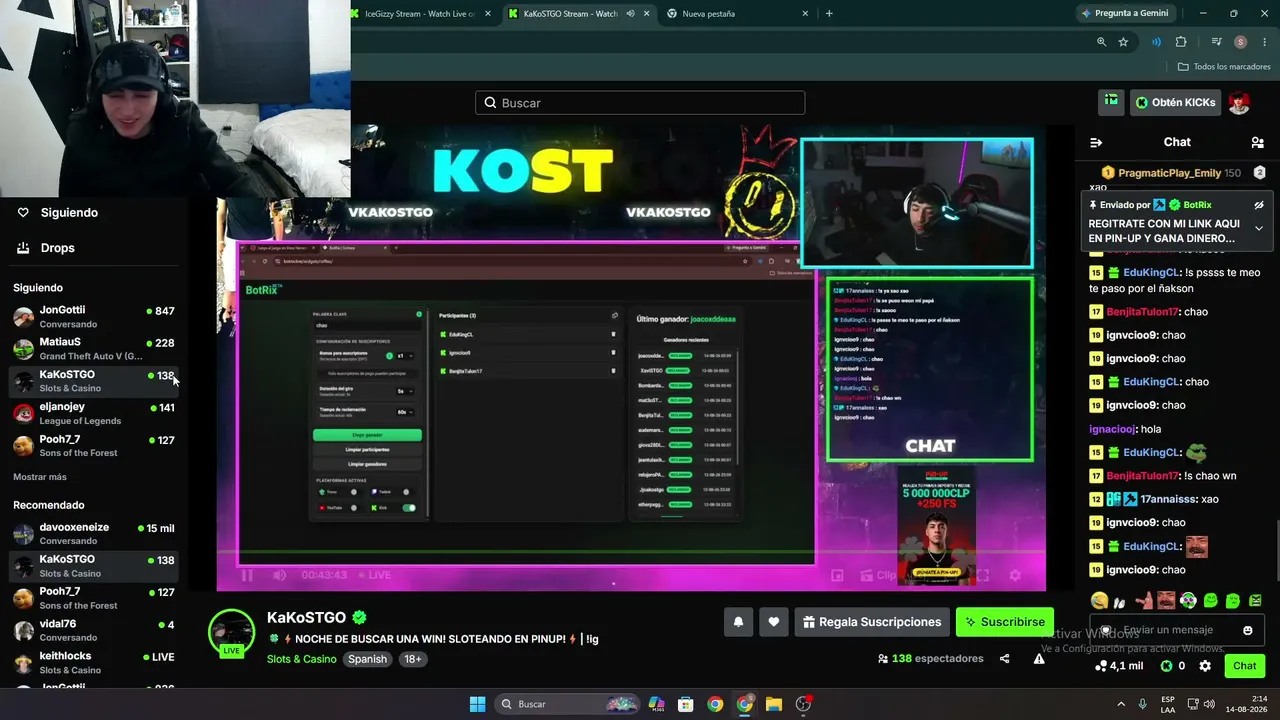Expand the pinned BotRix message chevron
This screenshot has height=720, width=1280.
click(x=1259, y=229)
